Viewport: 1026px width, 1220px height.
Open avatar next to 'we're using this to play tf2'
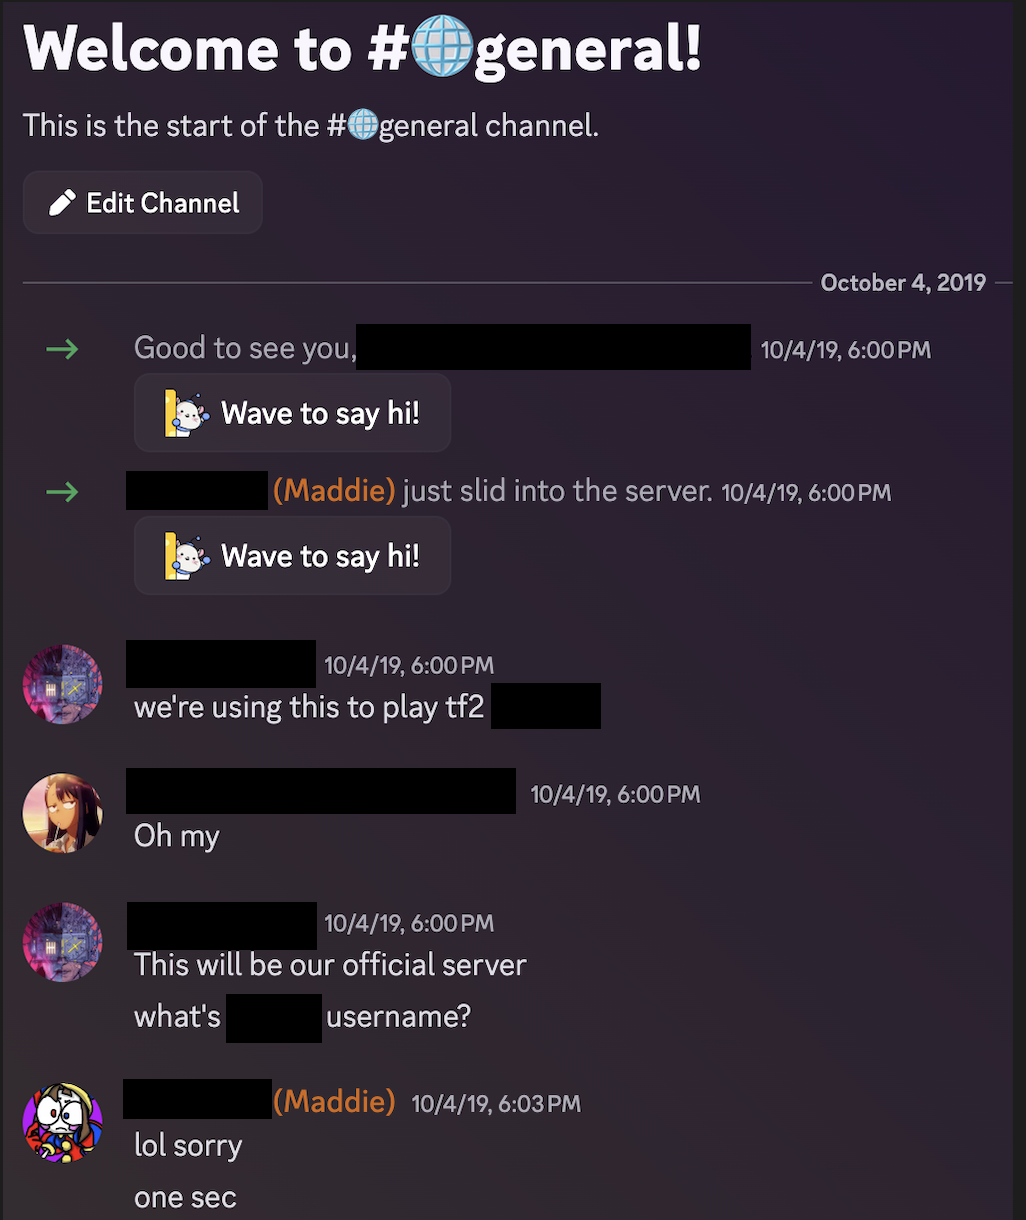coord(63,684)
